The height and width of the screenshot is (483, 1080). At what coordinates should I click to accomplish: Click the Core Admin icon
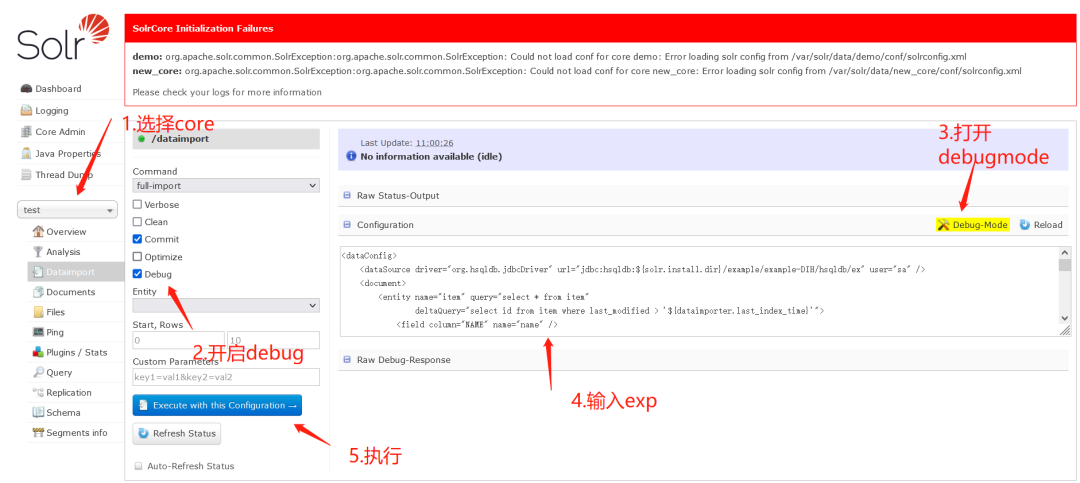click(x=26, y=132)
